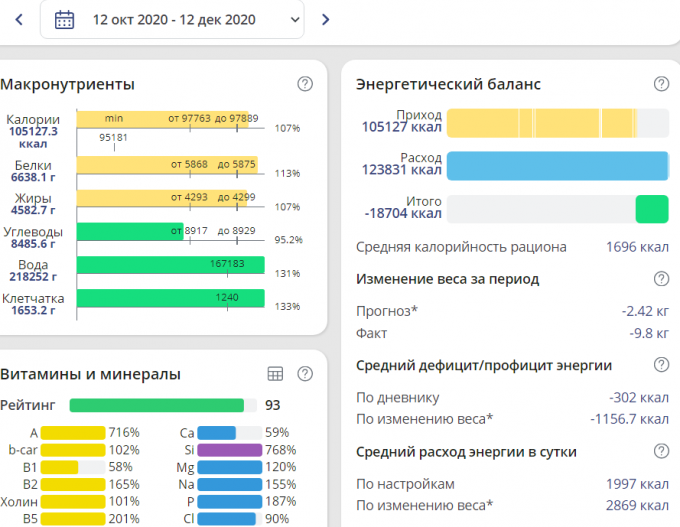
Task: Click the green Рейтинг bar
Action: coord(156,406)
